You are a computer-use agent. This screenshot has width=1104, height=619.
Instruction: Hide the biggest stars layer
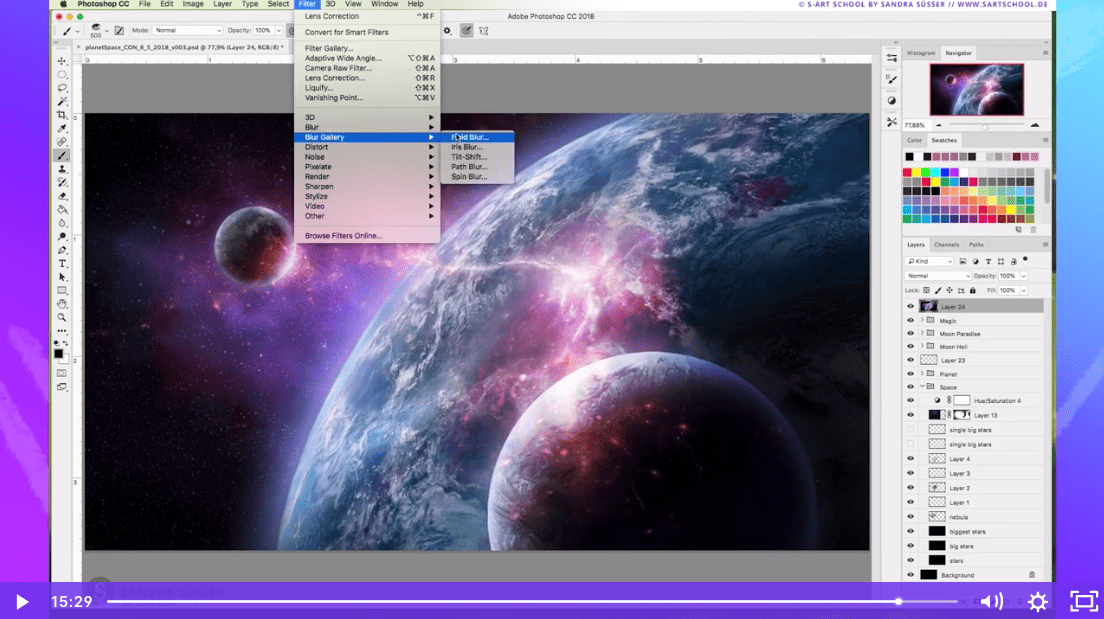[910, 532]
